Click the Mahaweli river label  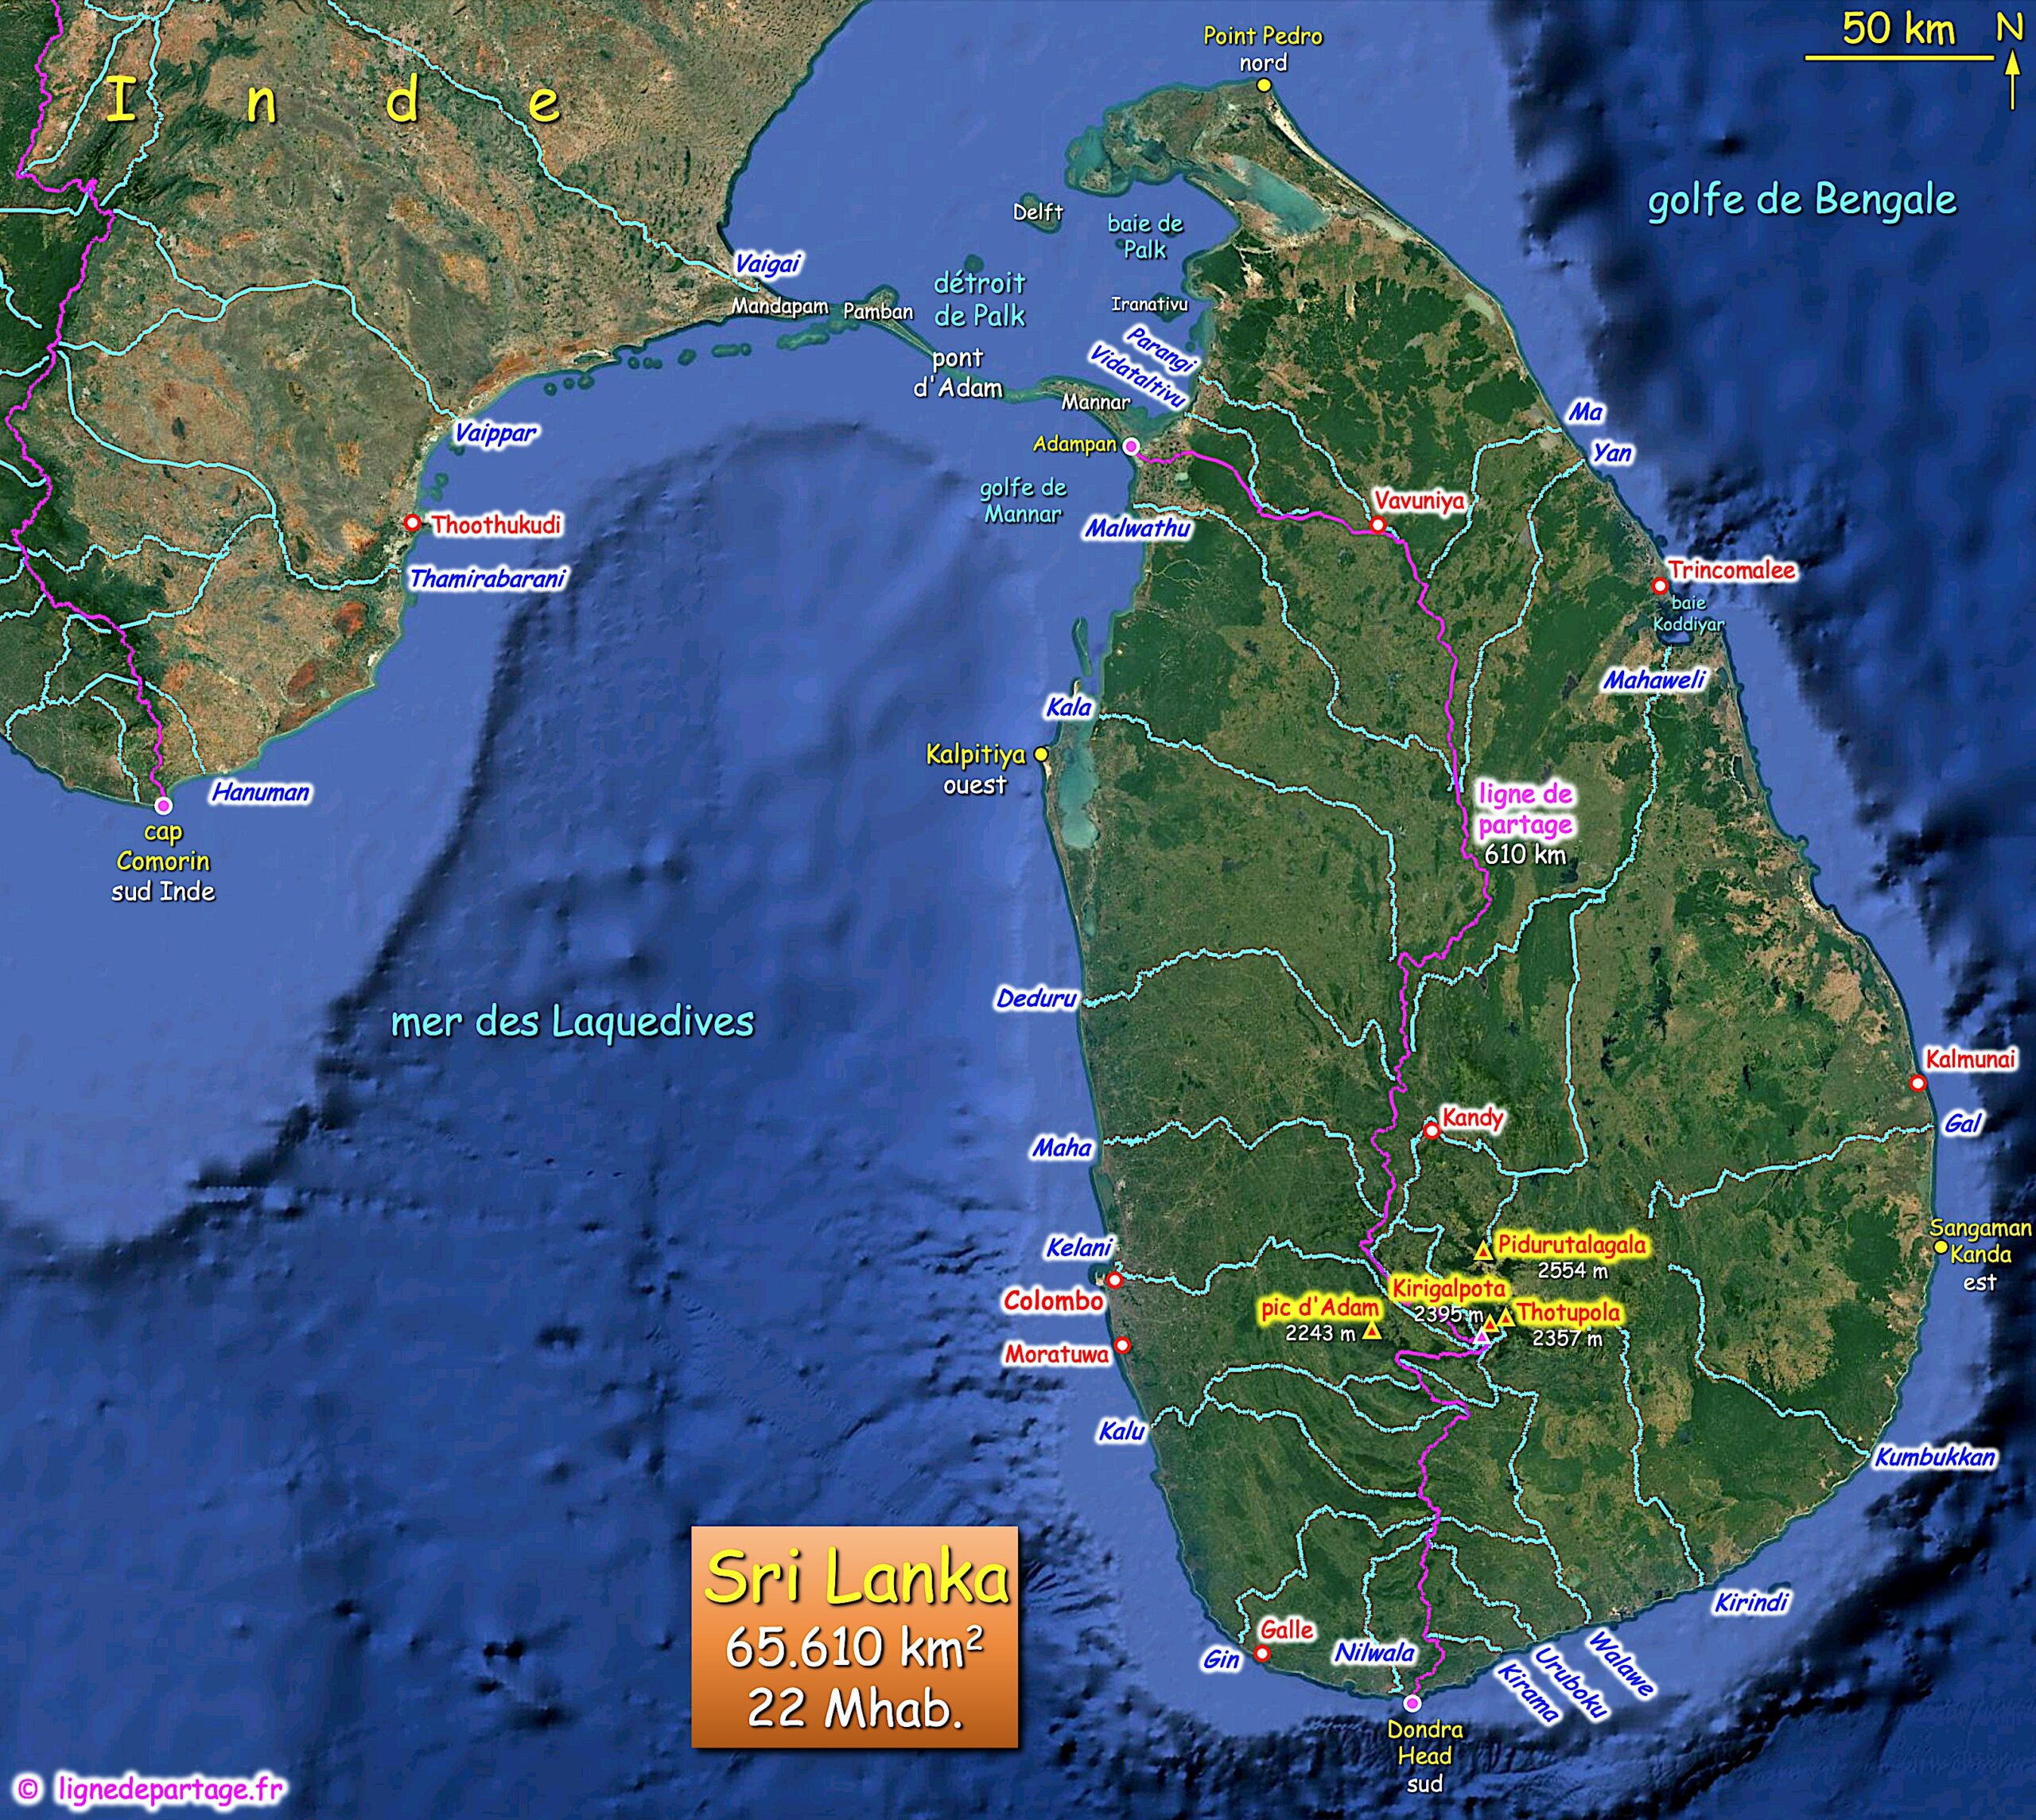[1654, 681]
